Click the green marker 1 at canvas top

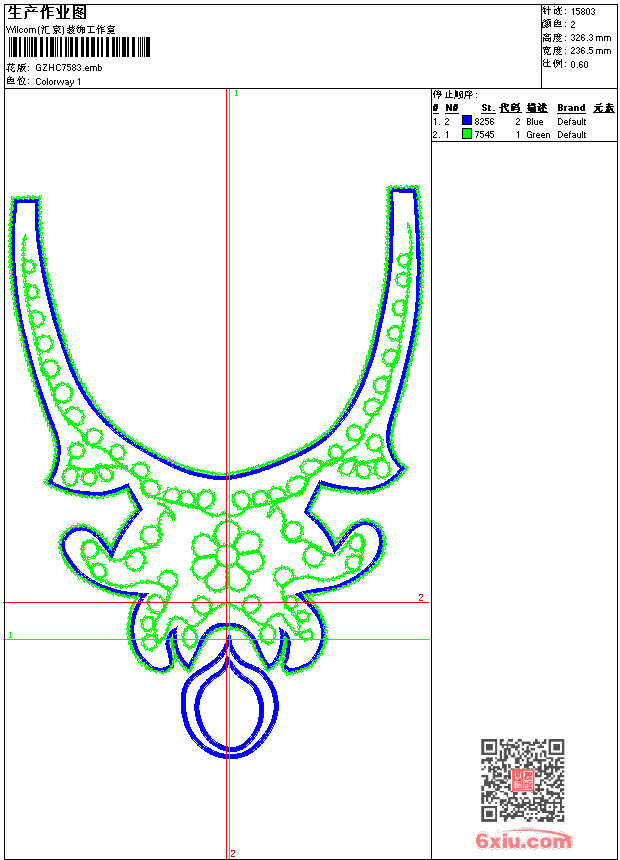[x=236, y=94]
